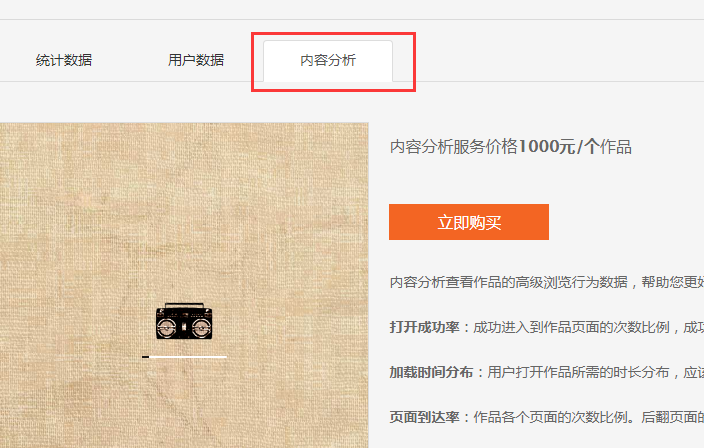This screenshot has height=448, width=704.
Task: Select the bold 页面到达率 label
Action: 424,417
